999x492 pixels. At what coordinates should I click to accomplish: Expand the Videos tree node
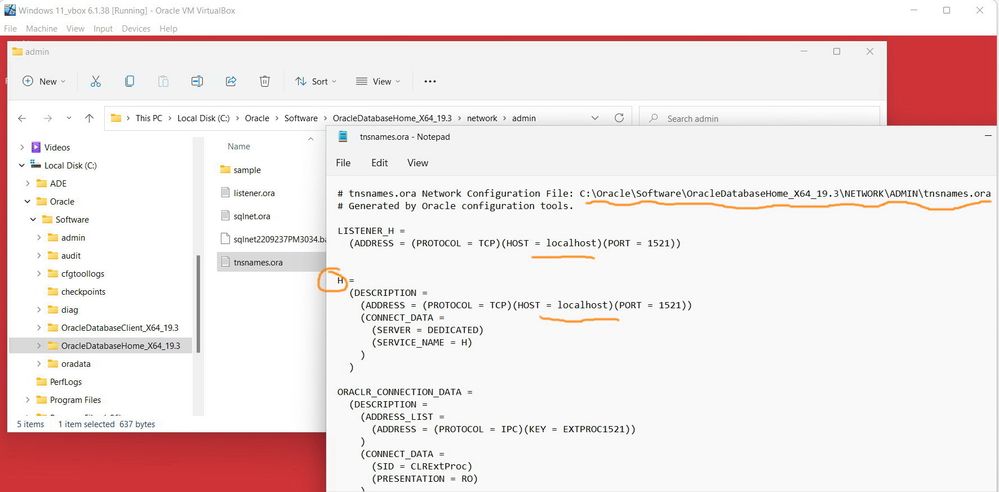tap(22, 147)
